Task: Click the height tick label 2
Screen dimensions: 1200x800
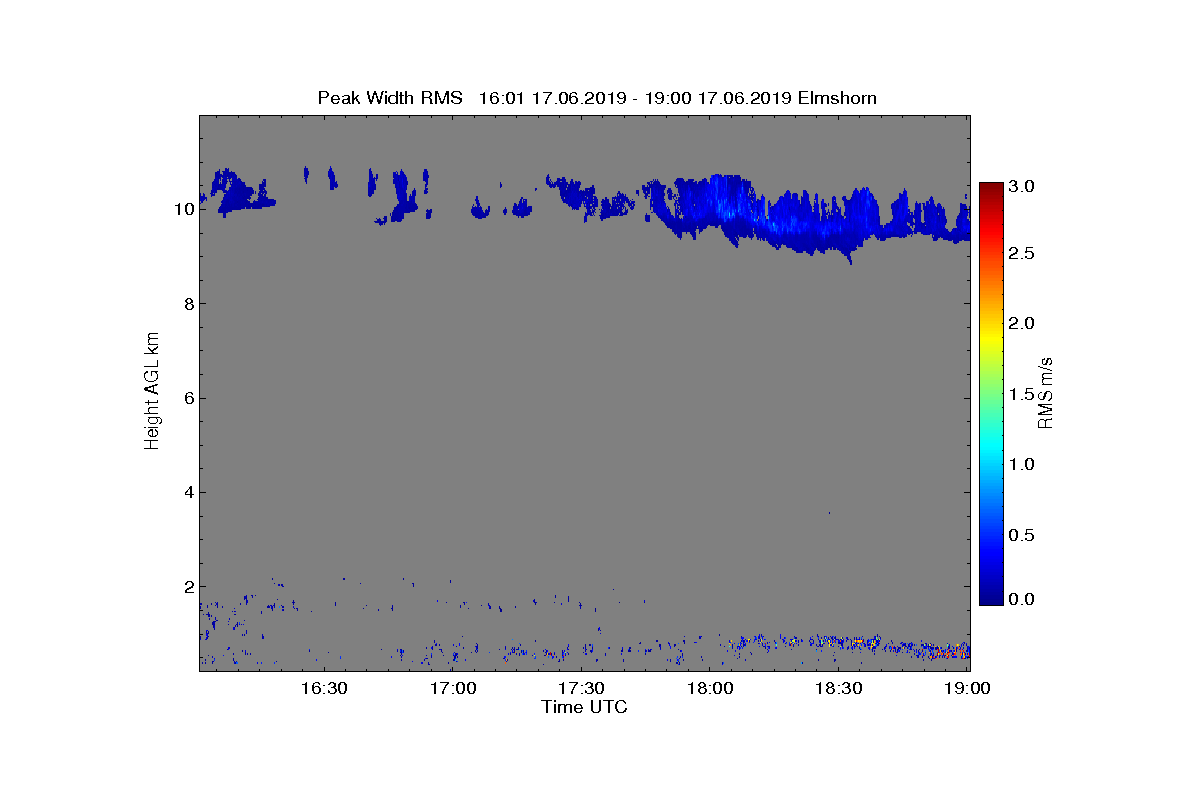Action: tap(188, 586)
